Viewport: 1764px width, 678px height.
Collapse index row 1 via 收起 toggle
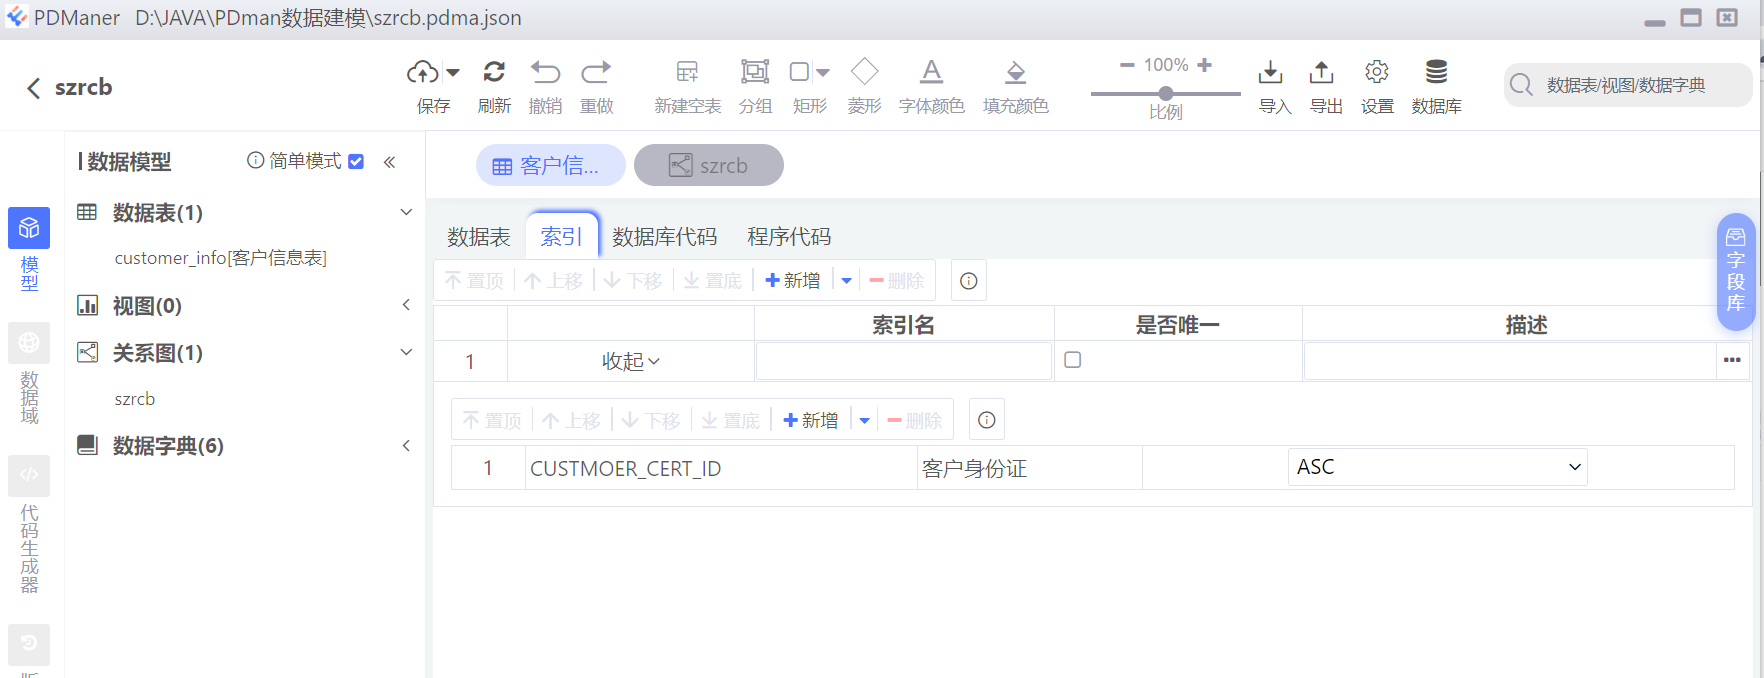pyautogui.click(x=631, y=361)
